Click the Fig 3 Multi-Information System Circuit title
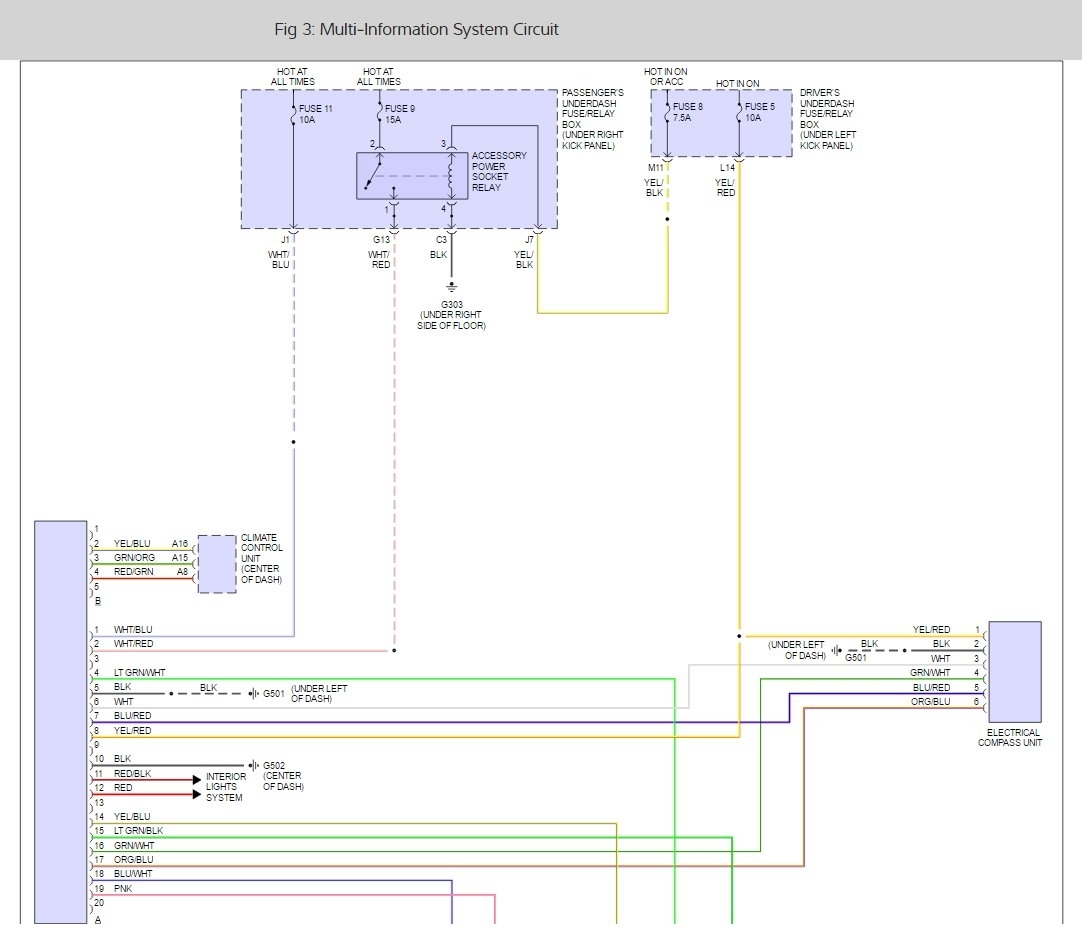Image resolution: width=1082 pixels, height=938 pixels. pyautogui.click(x=416, y=29)
